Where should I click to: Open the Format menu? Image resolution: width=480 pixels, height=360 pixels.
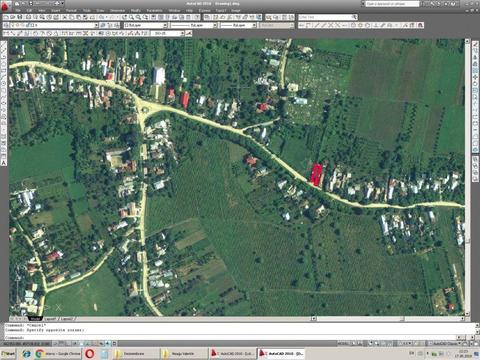(71, 10)
